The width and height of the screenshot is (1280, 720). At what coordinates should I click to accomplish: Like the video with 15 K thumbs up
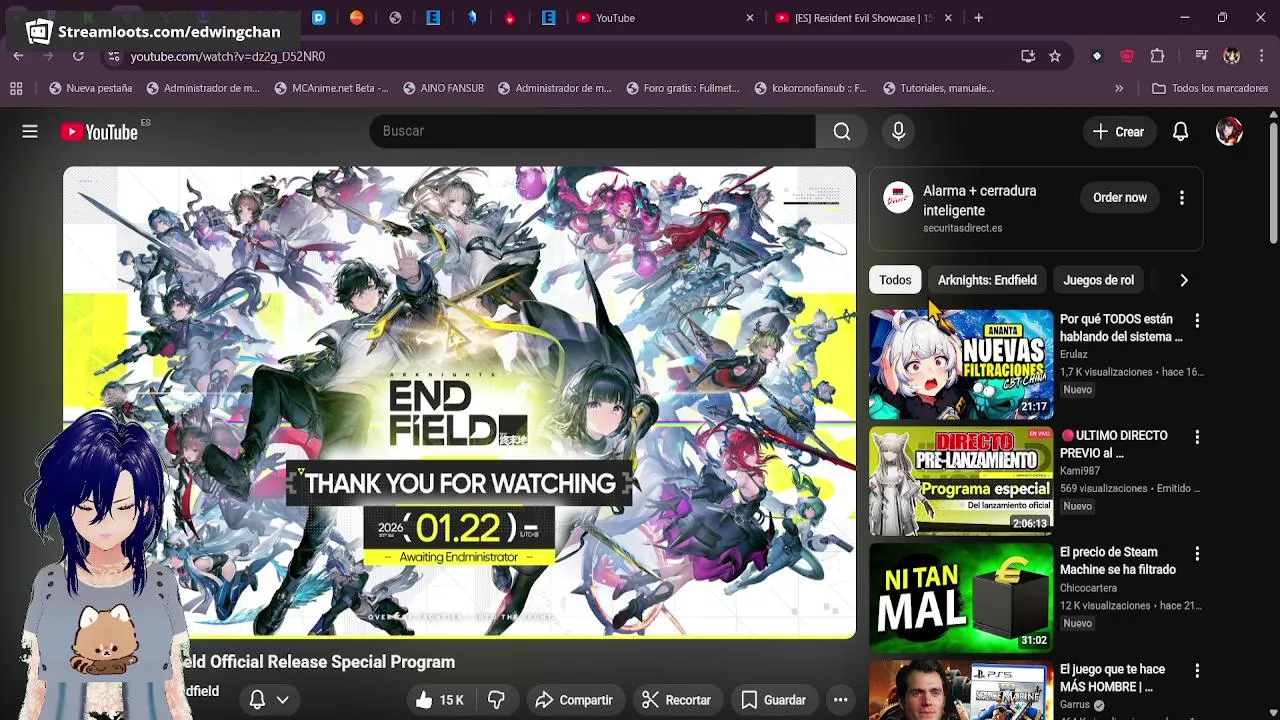tap(440, 700)
